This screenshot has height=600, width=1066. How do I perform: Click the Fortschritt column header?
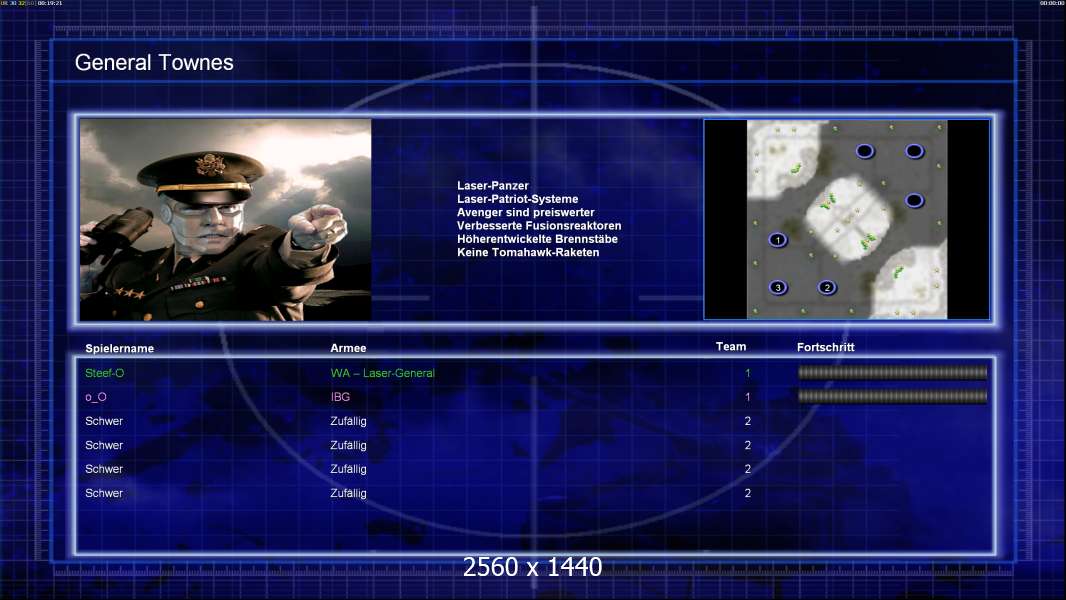click(825, 347)
